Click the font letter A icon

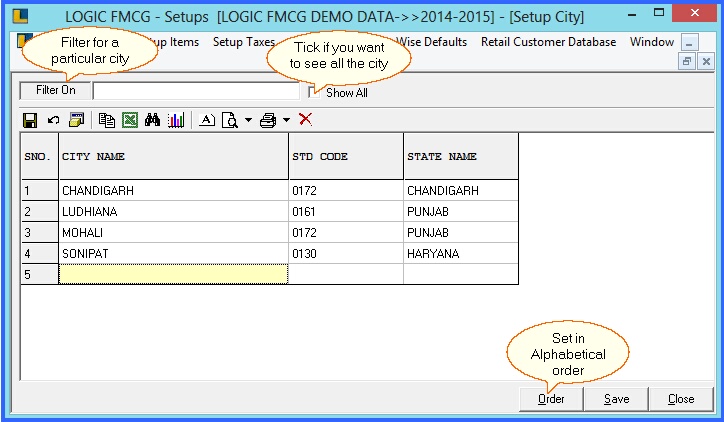pos(207,120)
